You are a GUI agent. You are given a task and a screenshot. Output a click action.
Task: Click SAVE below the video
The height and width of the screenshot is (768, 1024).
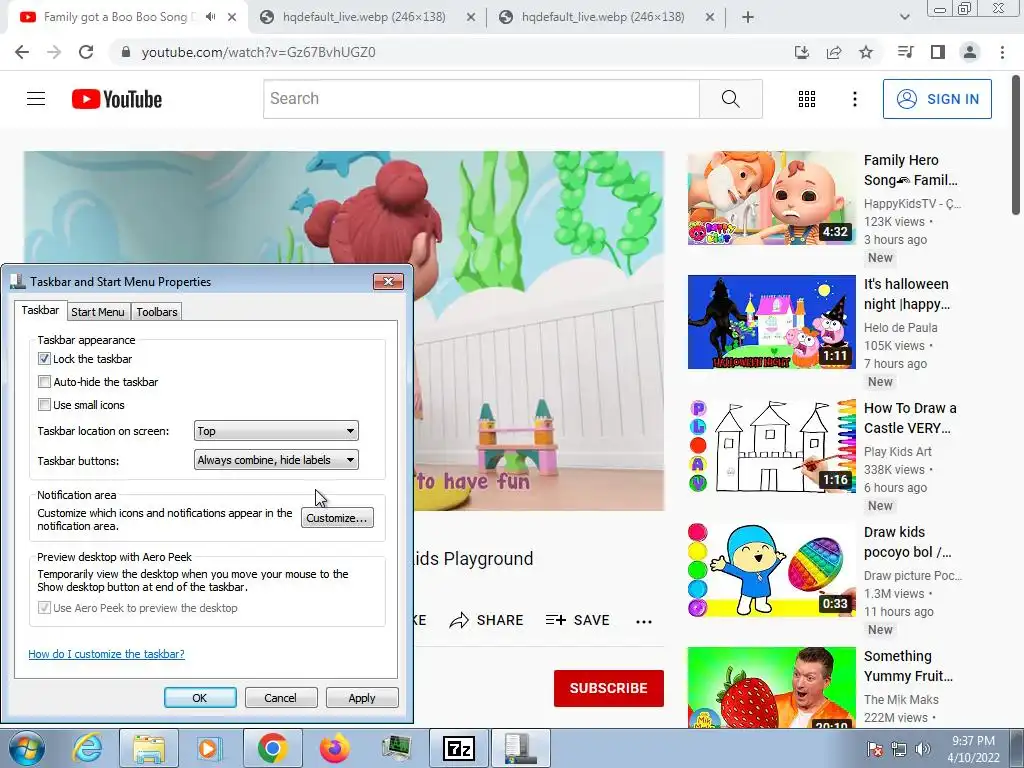[577, 620]
